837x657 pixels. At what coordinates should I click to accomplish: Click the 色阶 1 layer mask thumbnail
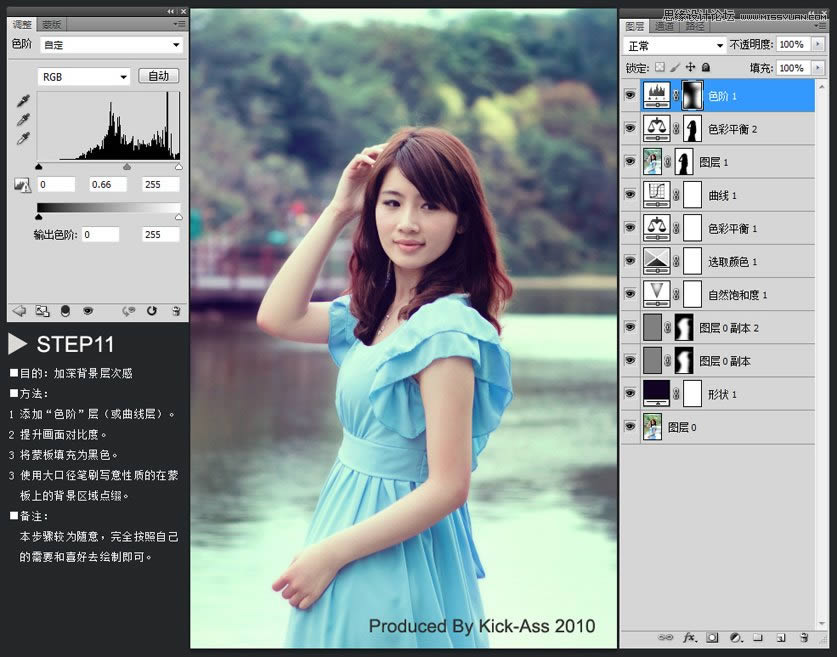click(x=692, y=95)
